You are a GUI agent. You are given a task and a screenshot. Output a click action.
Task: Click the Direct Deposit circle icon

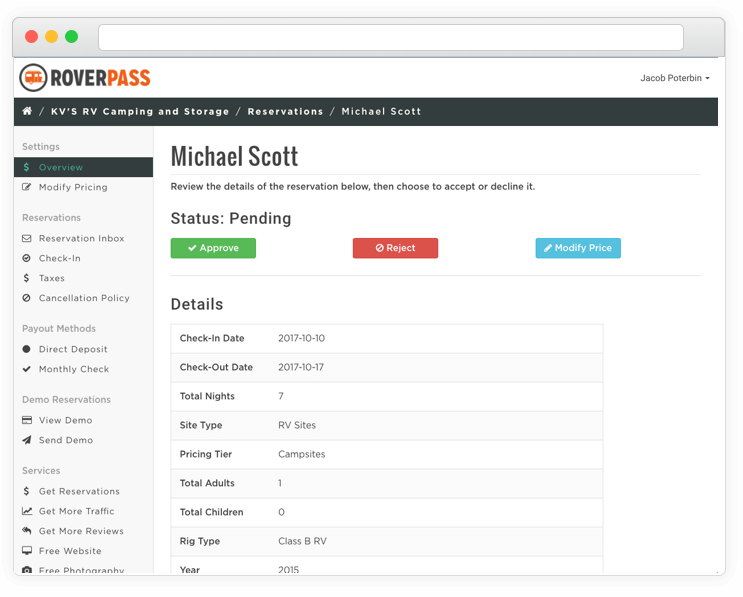click(27, 350)
